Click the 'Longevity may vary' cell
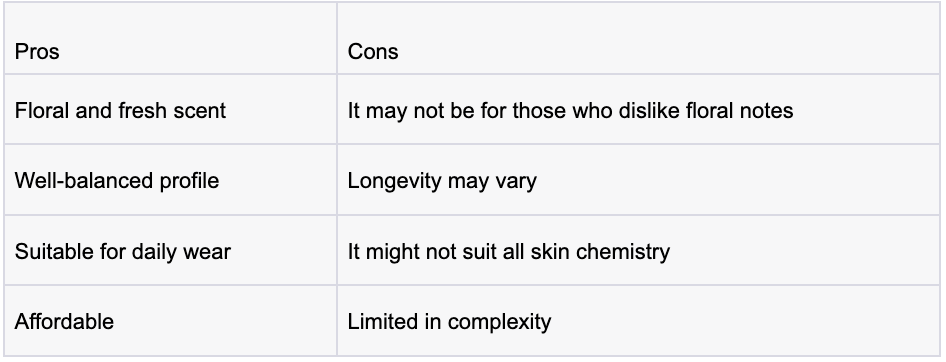 [638, 180]
